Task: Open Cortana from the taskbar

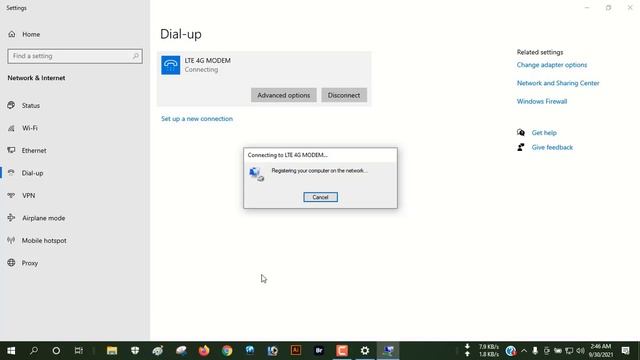Action: (x=56, y=351)
